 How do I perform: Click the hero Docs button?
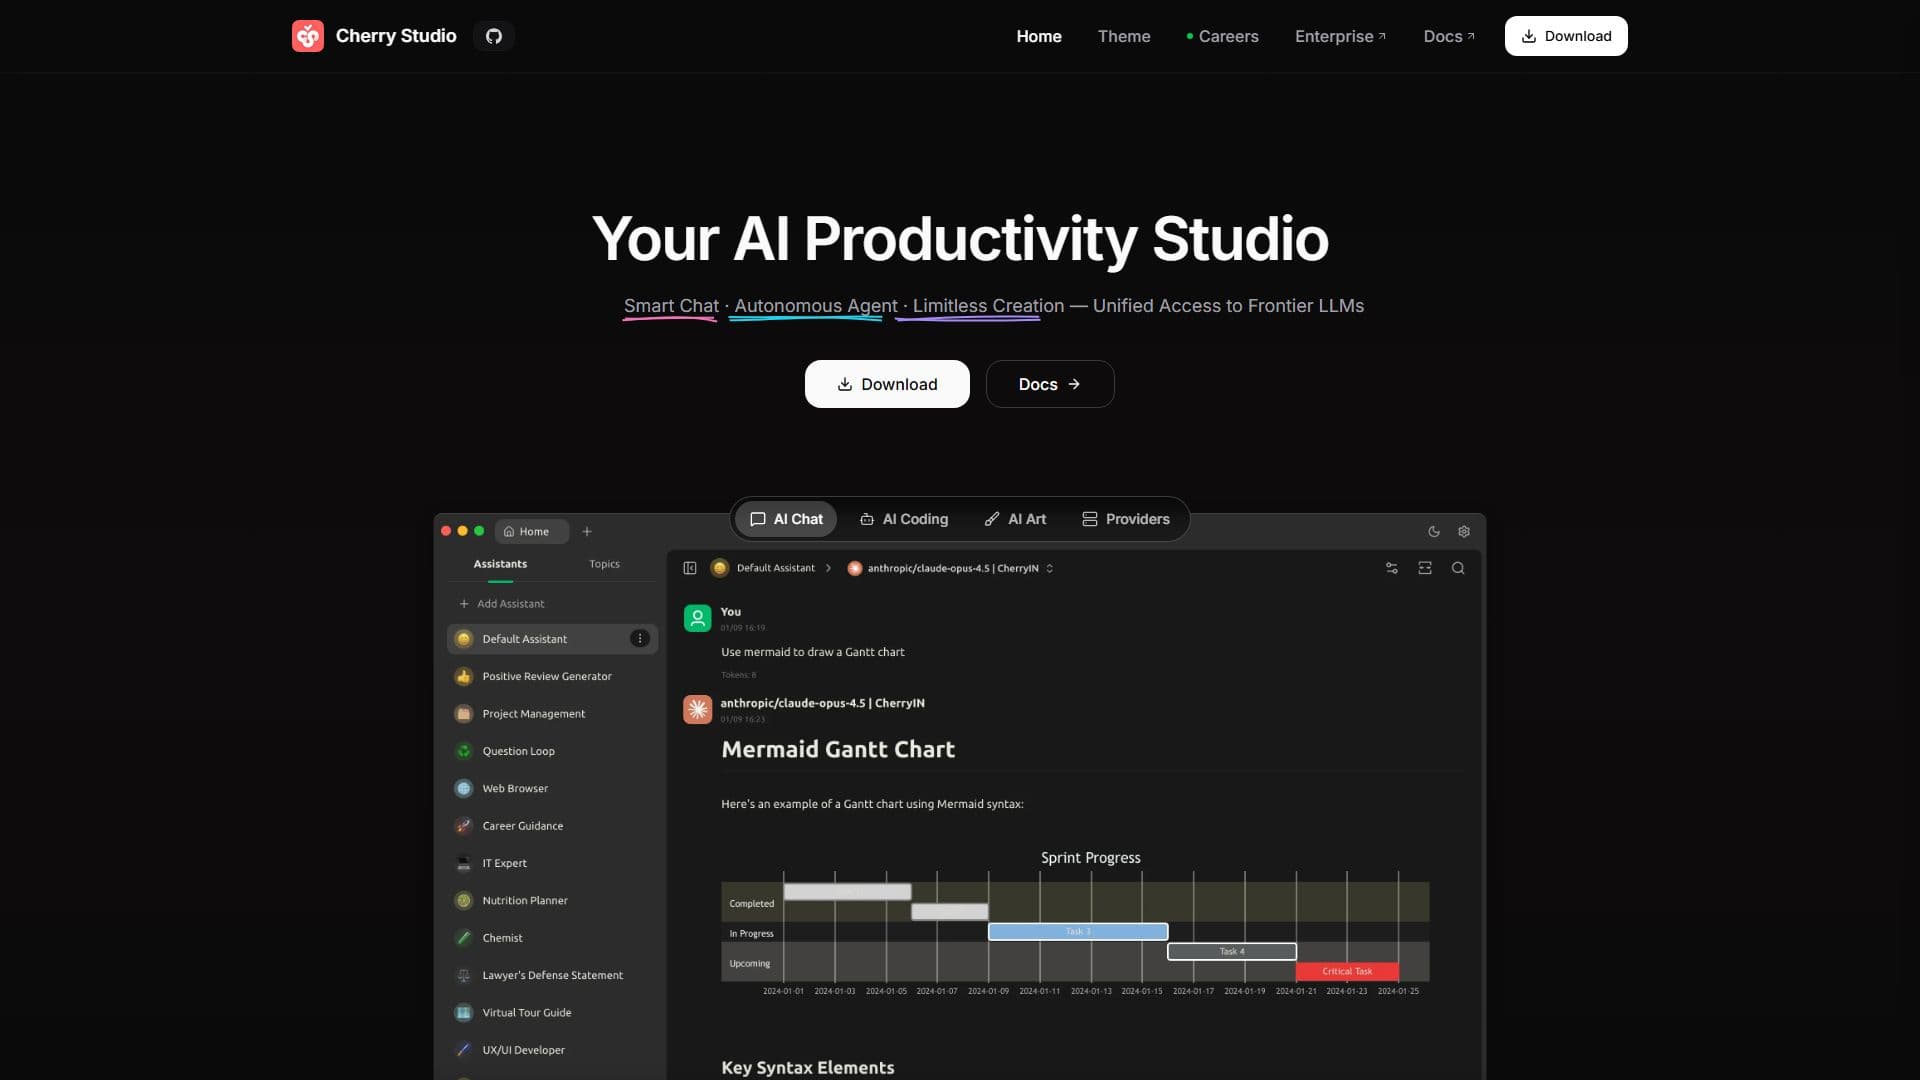(x=1050, y=384)
